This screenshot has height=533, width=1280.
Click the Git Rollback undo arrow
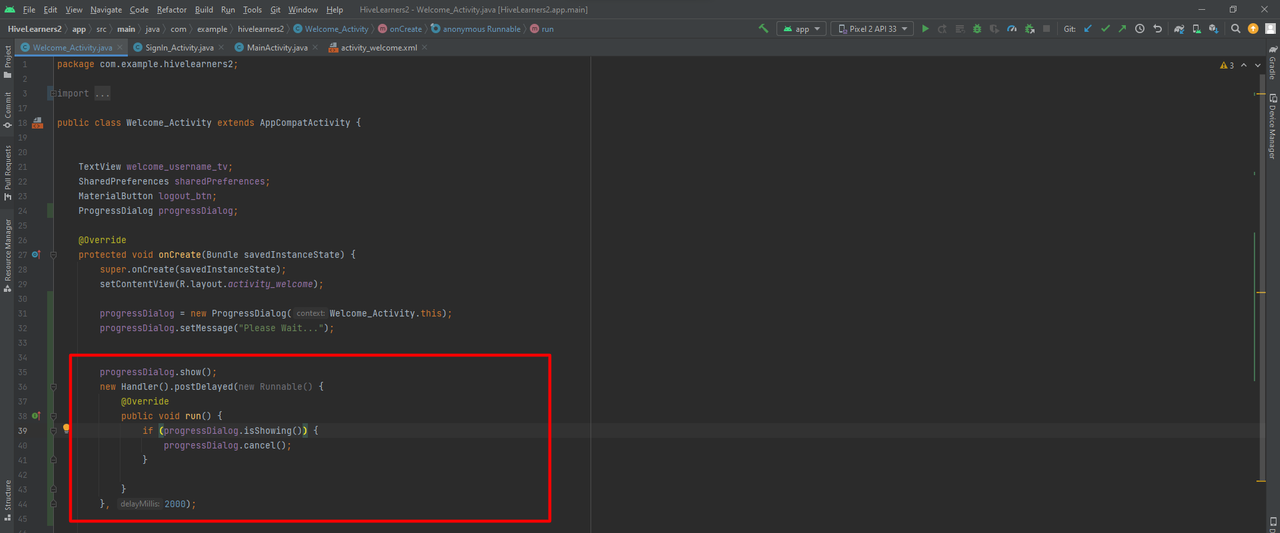[1158, 29]
